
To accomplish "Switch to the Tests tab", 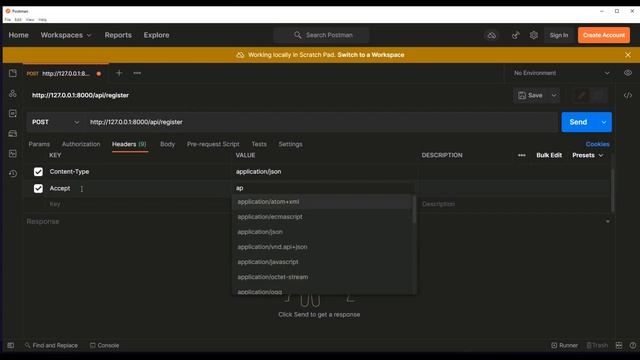I will point(259,144).
